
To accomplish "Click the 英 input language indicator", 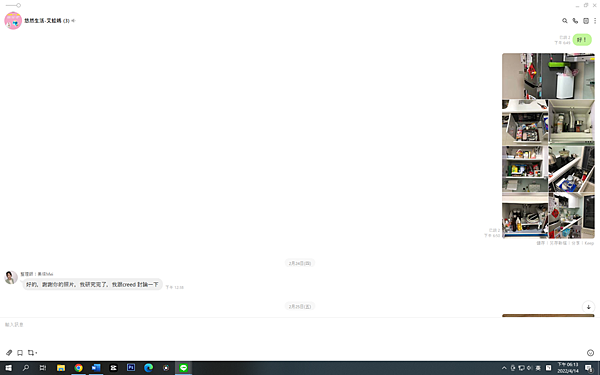I will [538, 368].
